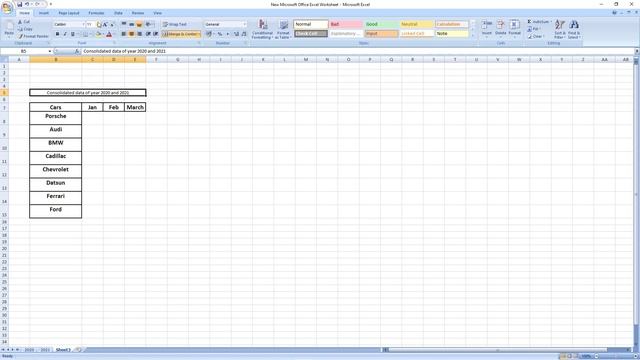
Task: Open the text orientation options
Action: coord(149,24)
